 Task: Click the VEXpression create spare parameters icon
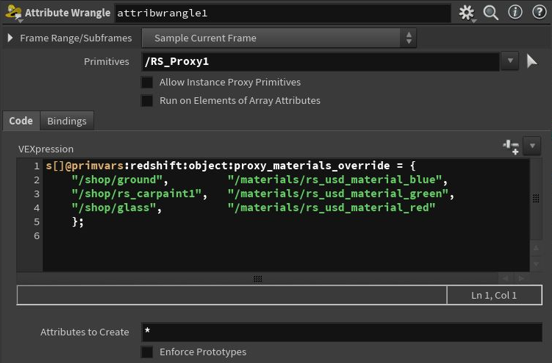[511, 146]
